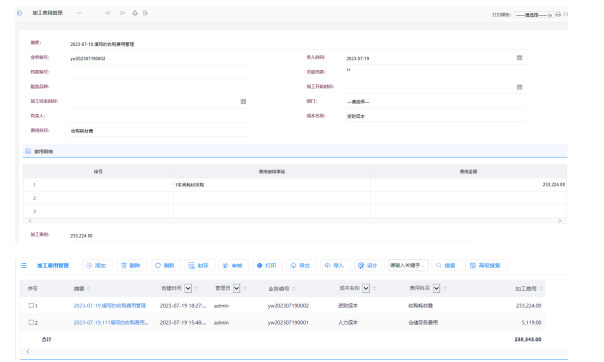Image resolution: width=604 pixels, height=362 pixels.
Task: Go to the previous record arrow in the top bar
Action: pos(108,13)
